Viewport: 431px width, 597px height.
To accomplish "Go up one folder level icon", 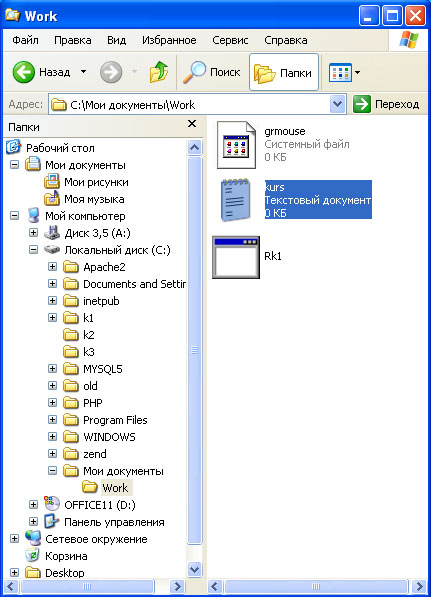I will point(159,72).
